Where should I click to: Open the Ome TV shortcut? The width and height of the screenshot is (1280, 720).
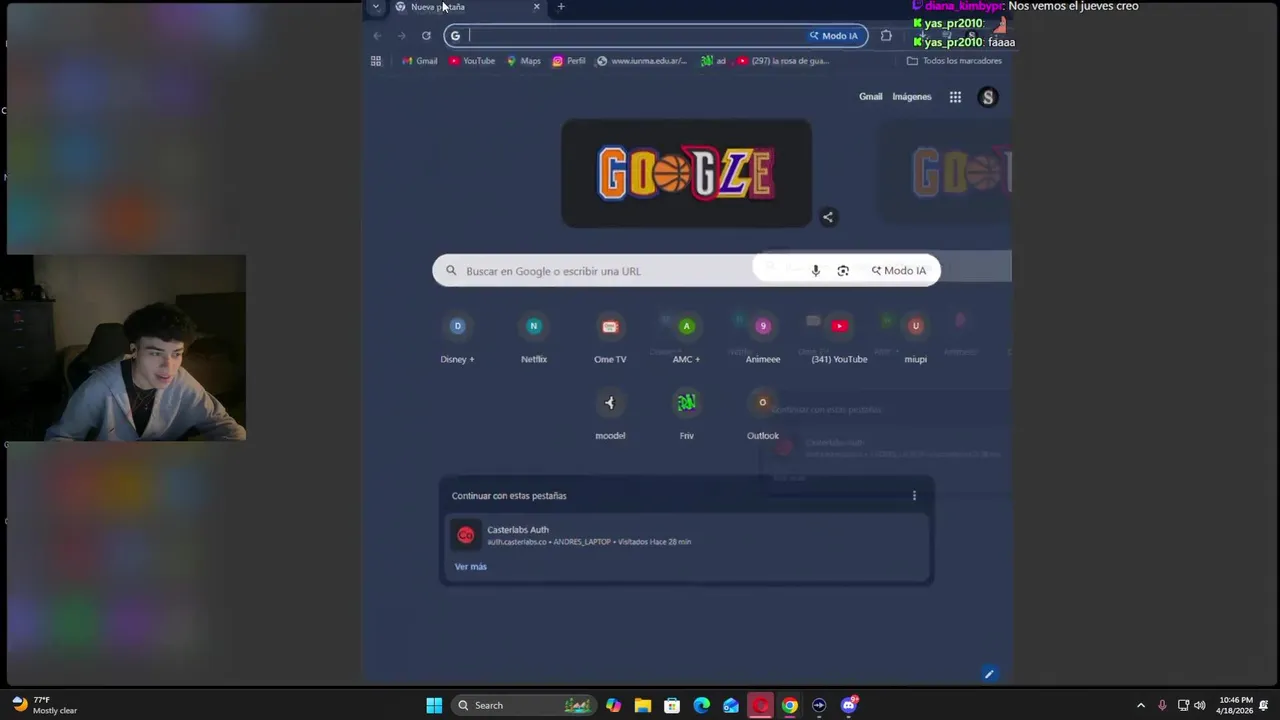pyautogui.click(x=610, y=339)
